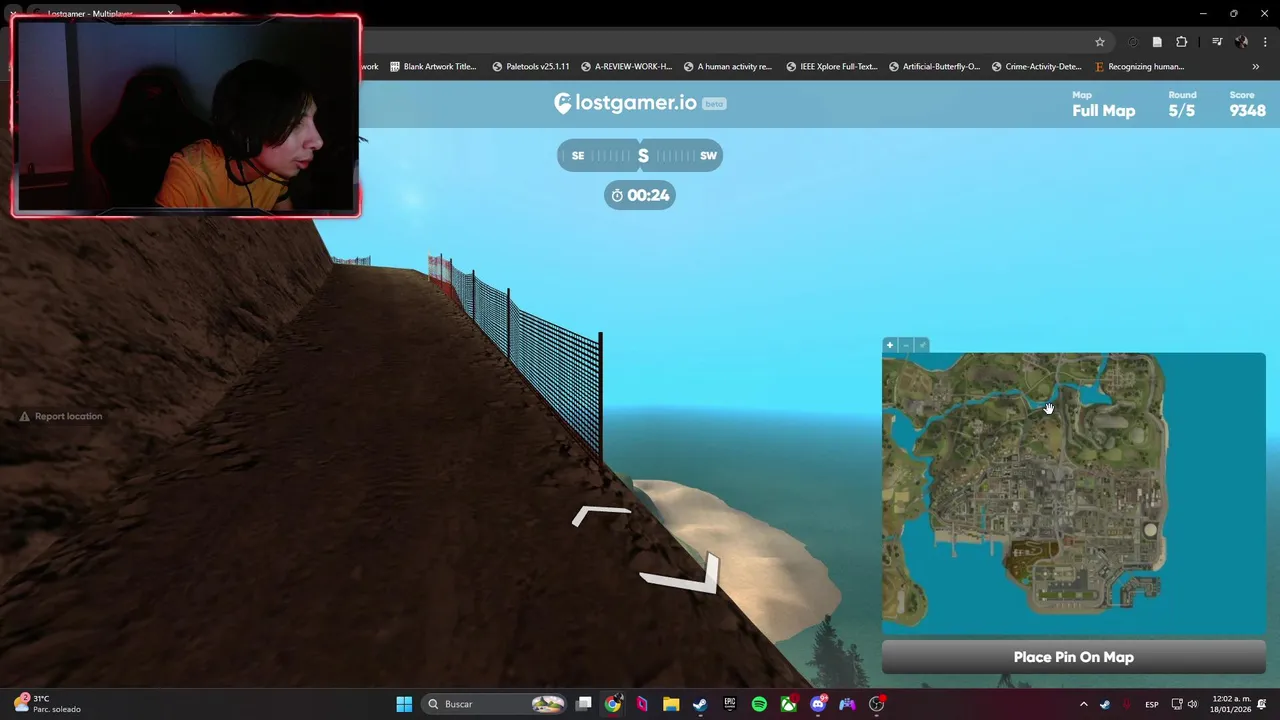
Task: Click the Steam system tray icon
Action: (1105, 704)
